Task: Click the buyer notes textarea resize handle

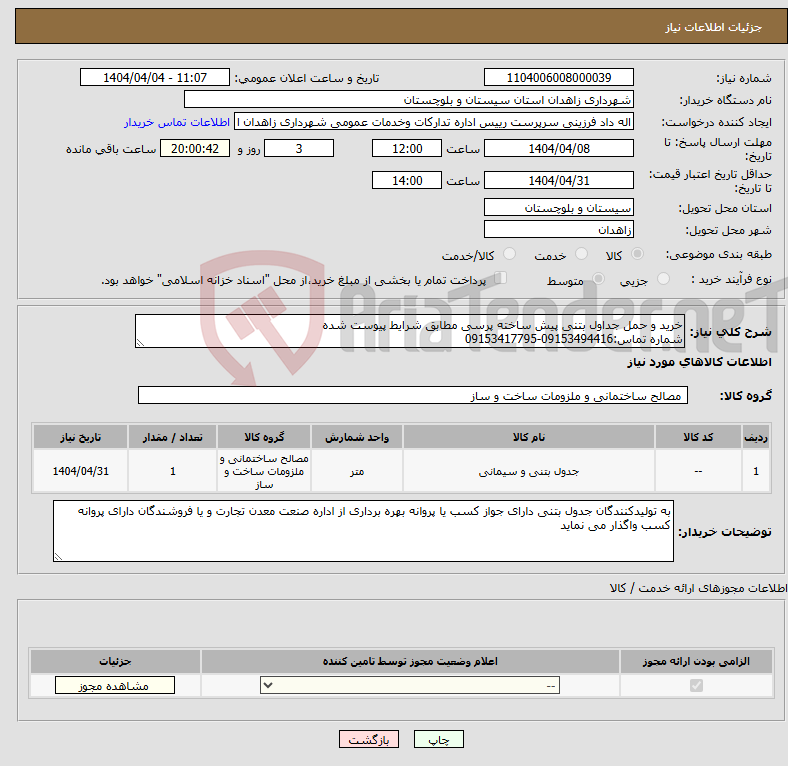Action: coord(58,556)
